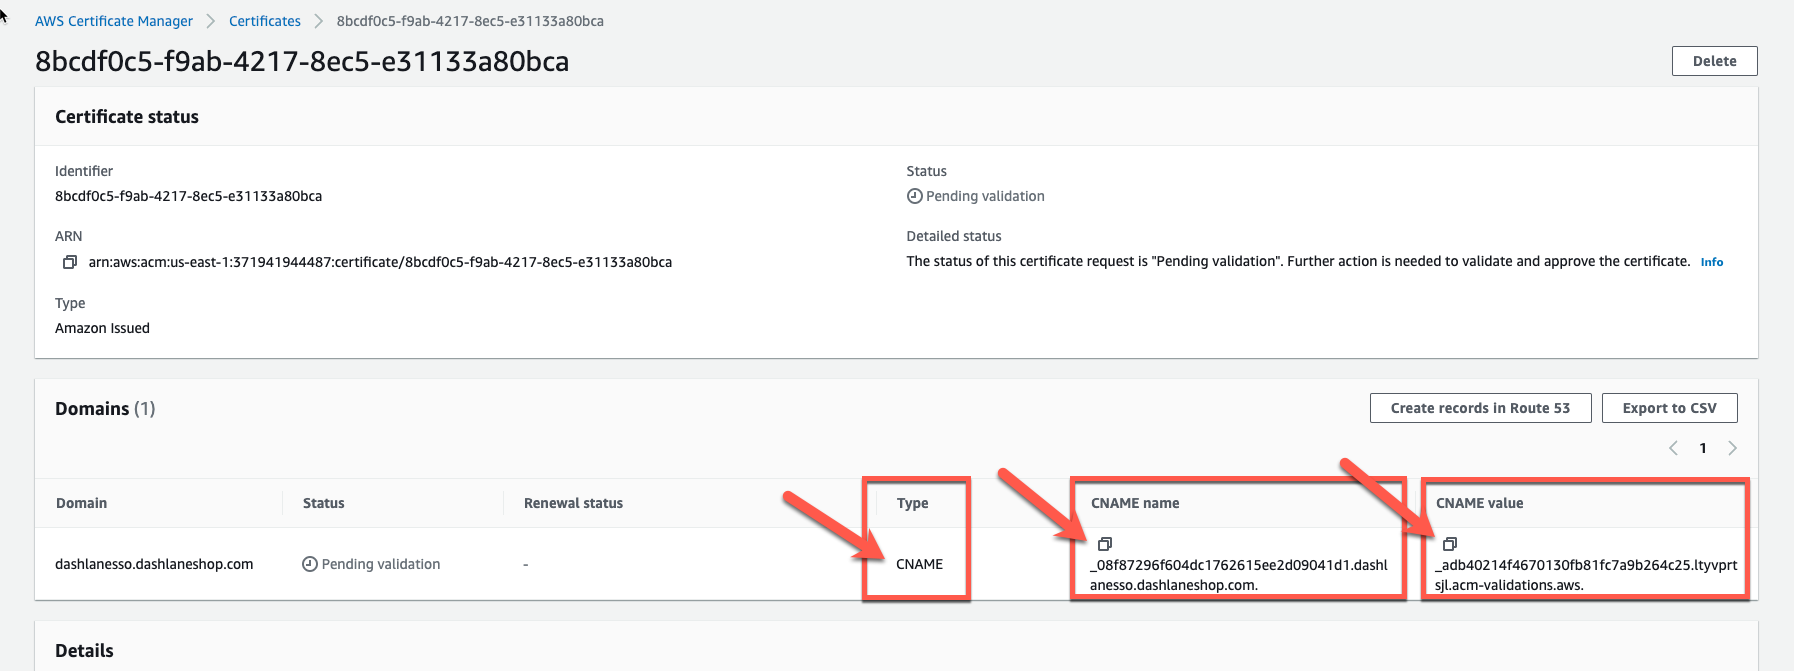Click the Certificate status section heading
The height and width of the screenshot is (671, 1794).
pos(127,117)
